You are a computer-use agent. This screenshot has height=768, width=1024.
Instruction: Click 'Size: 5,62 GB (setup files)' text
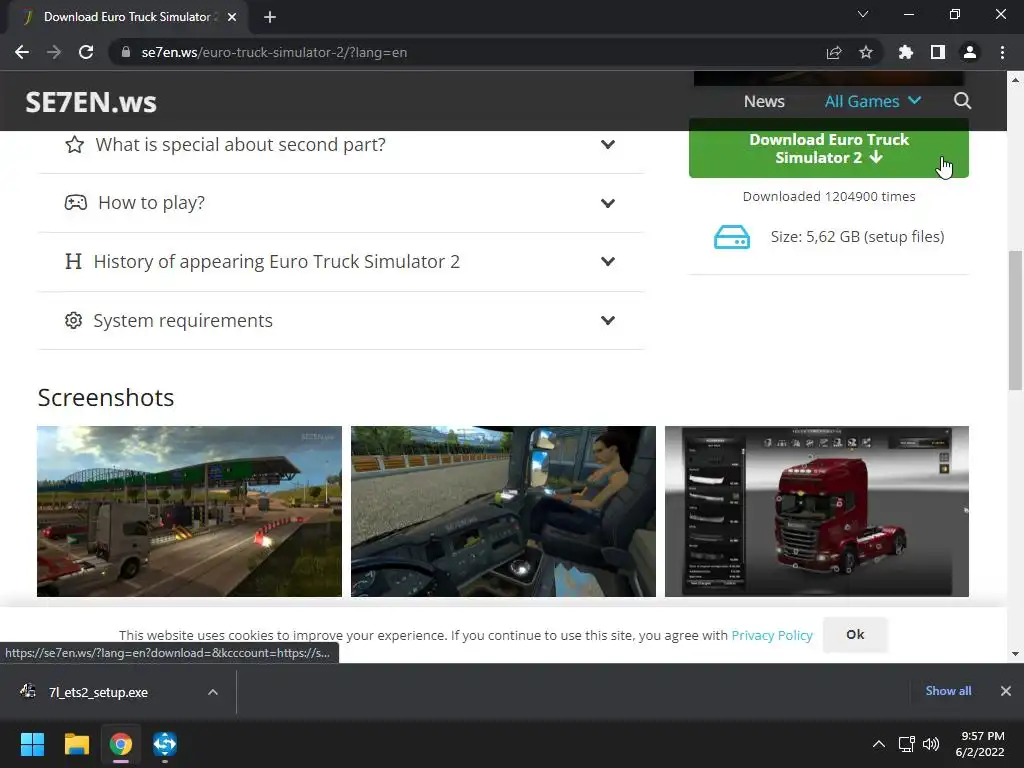[x=857, y=237]
